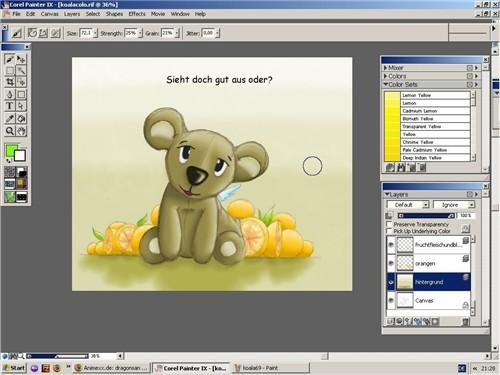Delete the selected layer with trash icon
This screenshot has width=500, height=375.
pos(466,321)
